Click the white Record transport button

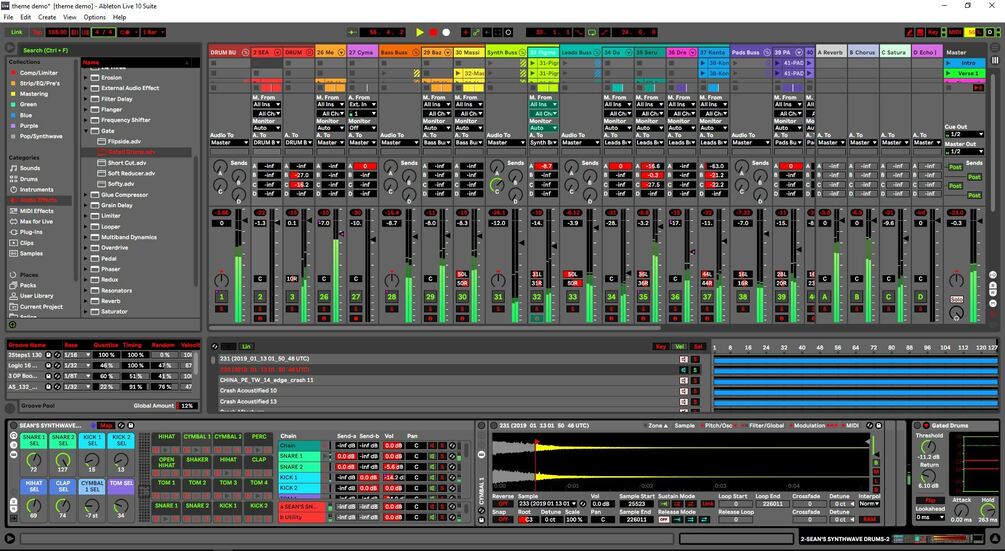pos(446,32)
